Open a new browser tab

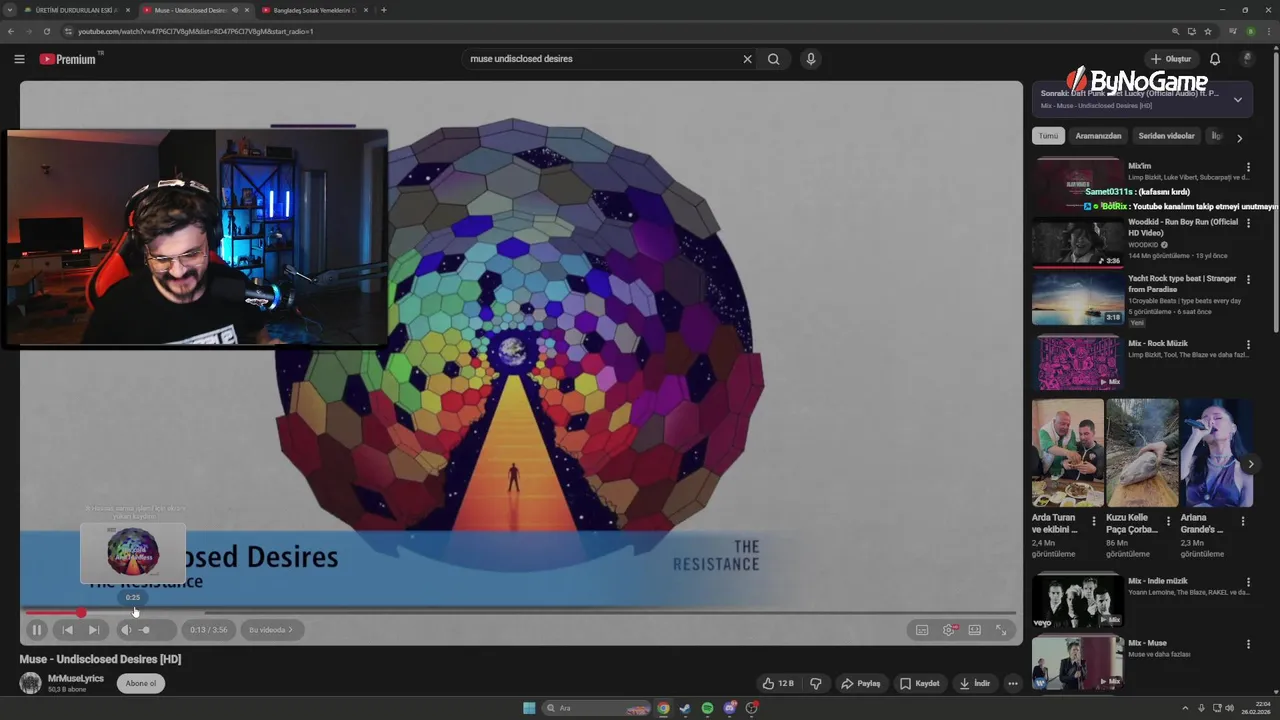point(384,10)
